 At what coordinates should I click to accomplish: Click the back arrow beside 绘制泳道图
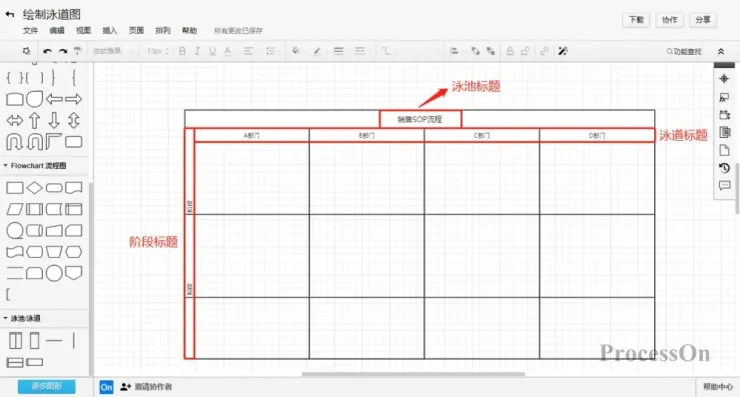10,15
